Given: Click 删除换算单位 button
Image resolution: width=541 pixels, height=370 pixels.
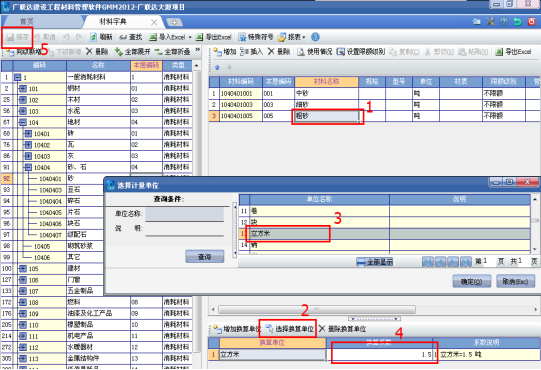Looking at the screenshot, I should tap(342, 329).
